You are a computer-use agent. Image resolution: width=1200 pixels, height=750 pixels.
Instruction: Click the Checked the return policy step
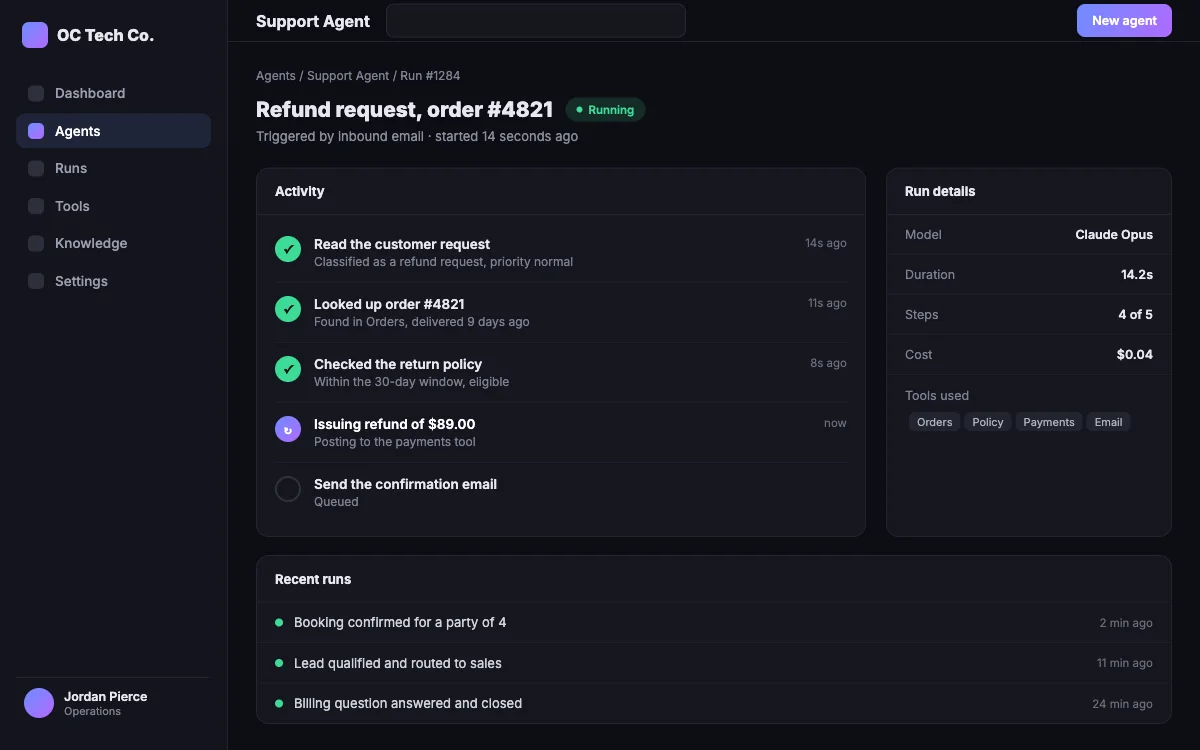(x=561, y=372)
